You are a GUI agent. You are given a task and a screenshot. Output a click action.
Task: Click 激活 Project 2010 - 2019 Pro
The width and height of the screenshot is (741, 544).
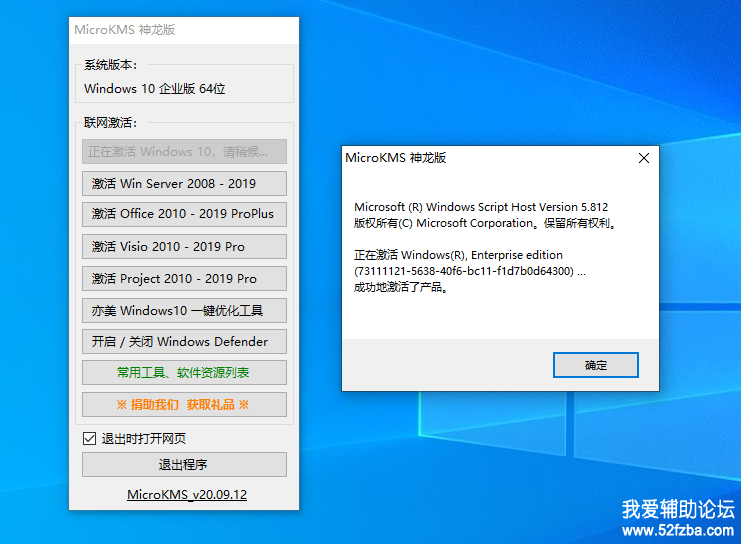click(184, 278)
